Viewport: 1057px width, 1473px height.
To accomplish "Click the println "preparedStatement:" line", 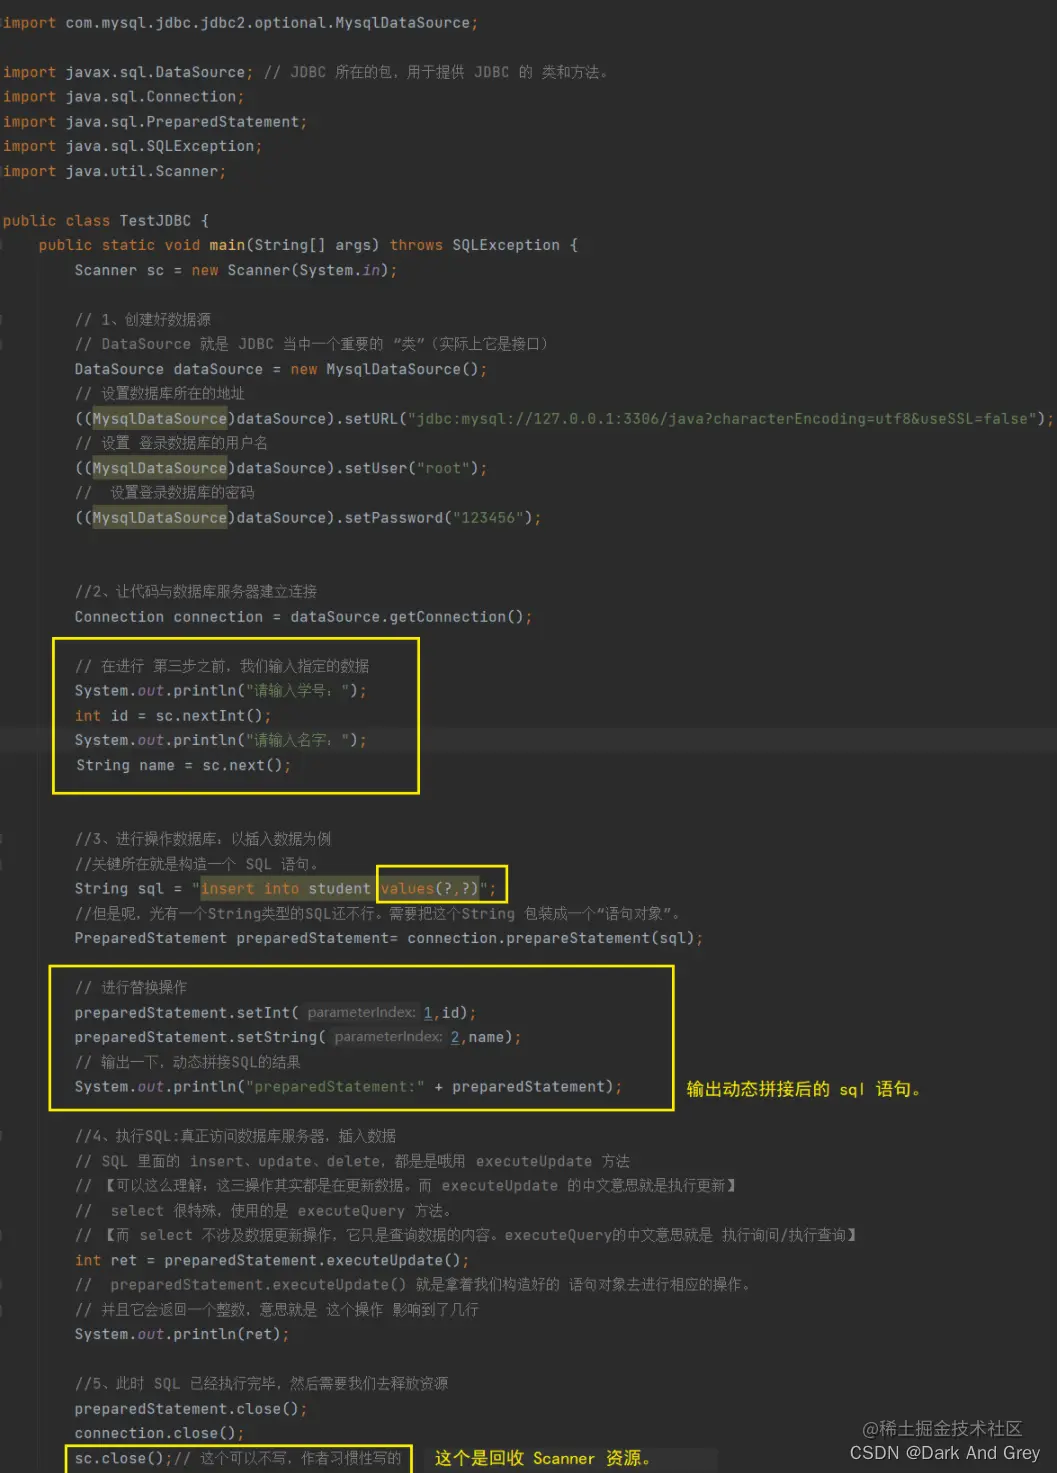I will point(348,1087).
